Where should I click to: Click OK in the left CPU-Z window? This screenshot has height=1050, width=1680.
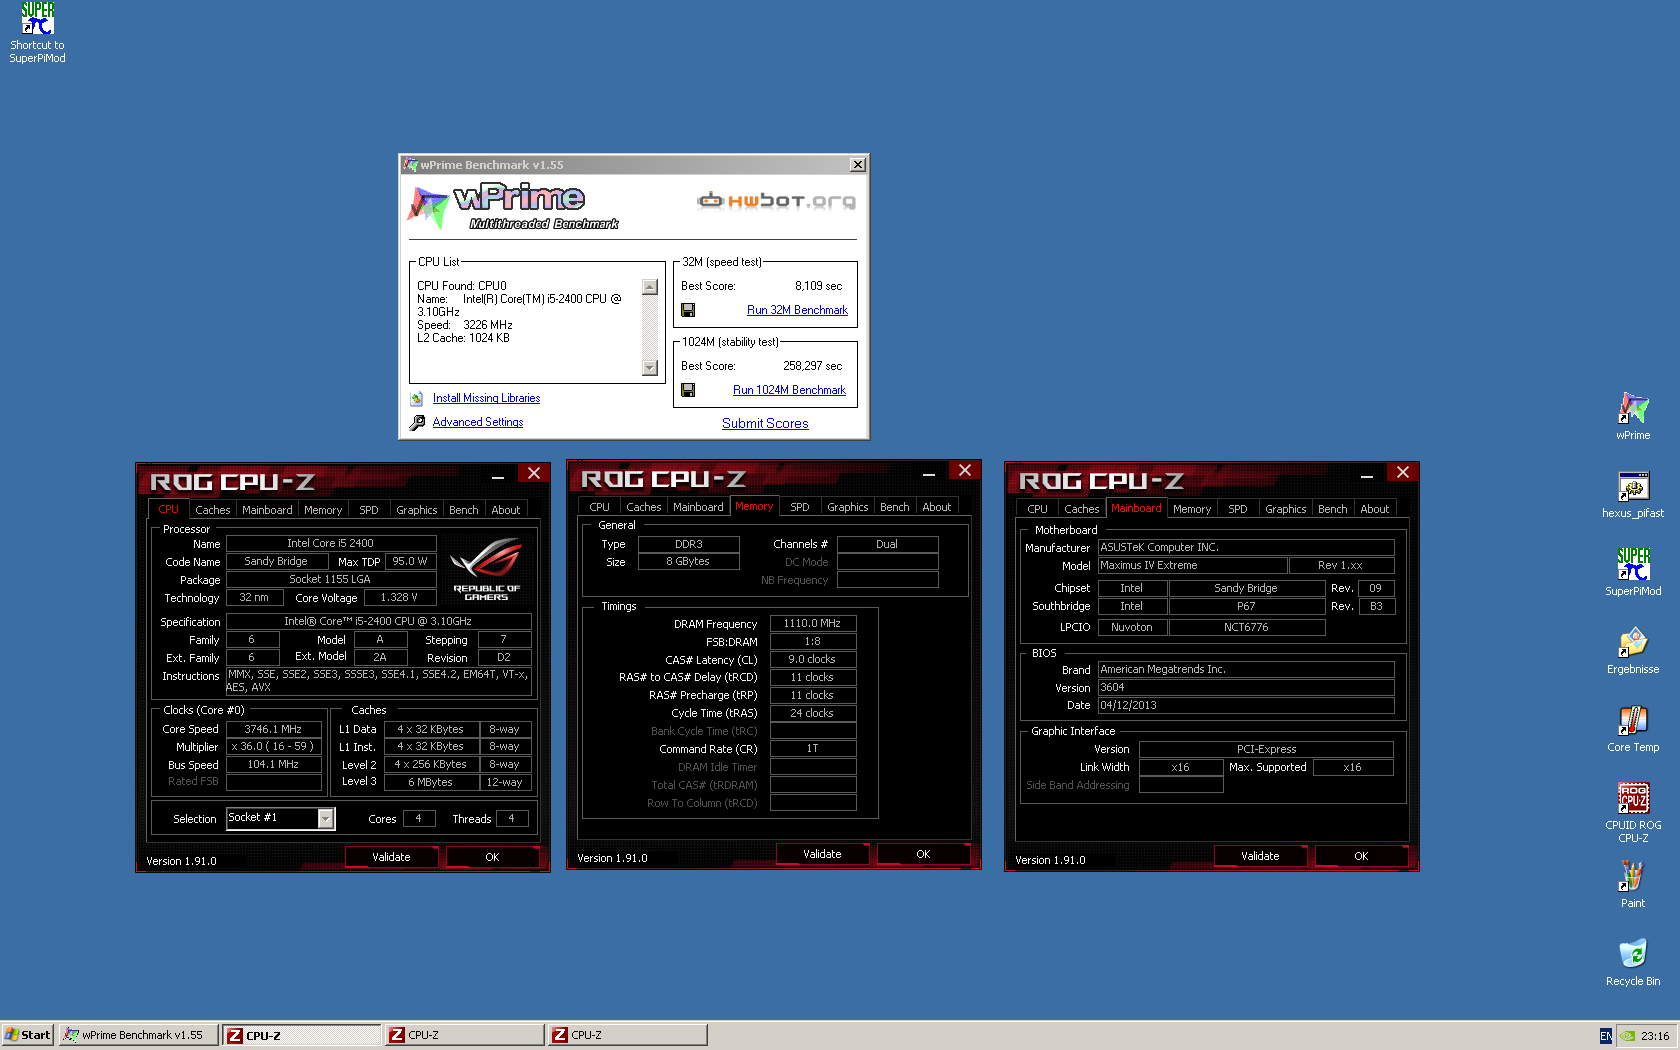click(492, 857)
